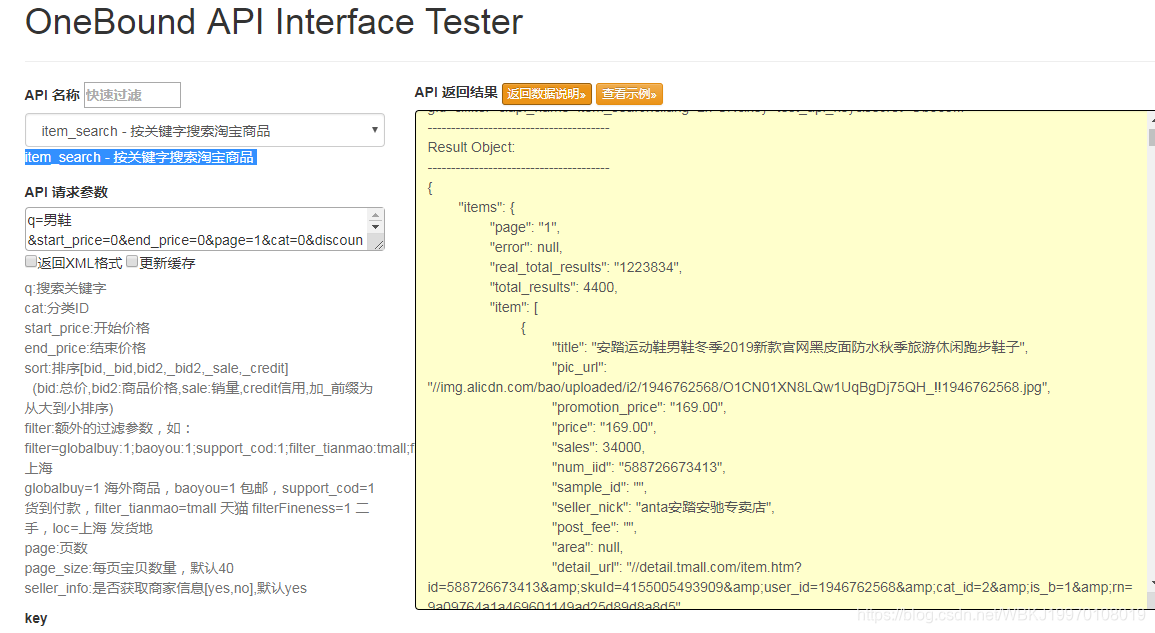Click the parameters textarea scroll down arrow
The height and width of the screenshot is (633, 1155).
point(376,228)
